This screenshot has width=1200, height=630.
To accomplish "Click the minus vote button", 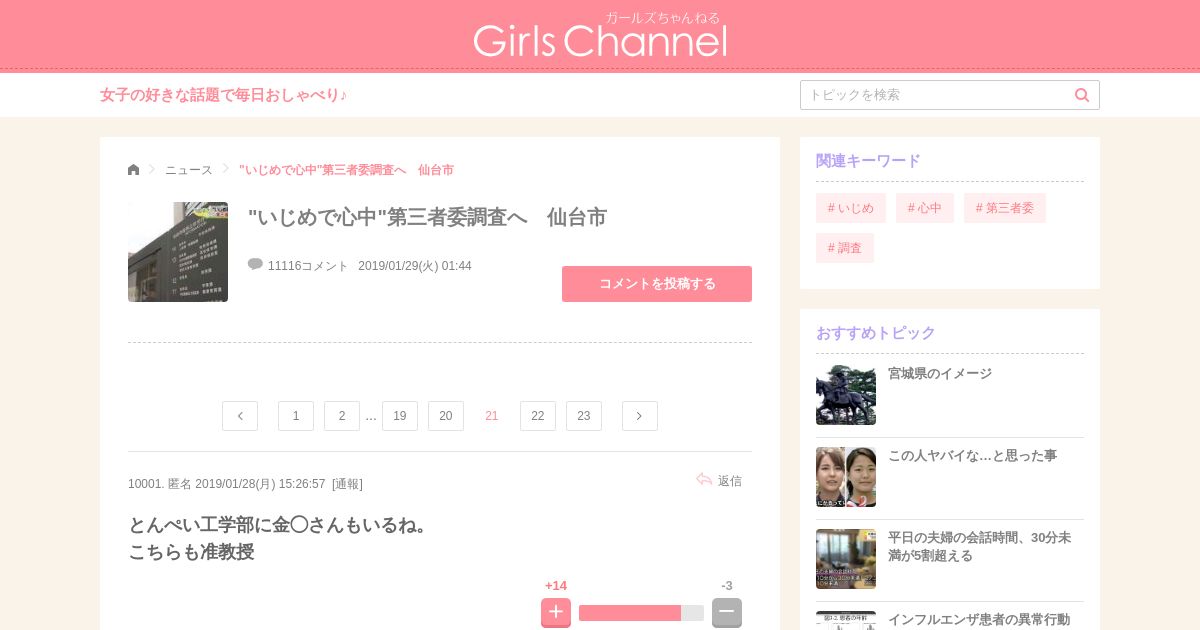I will (727, 612).
